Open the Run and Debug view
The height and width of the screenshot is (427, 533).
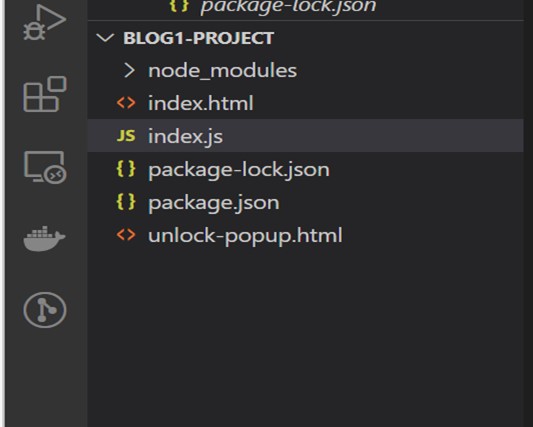[44, 22]
